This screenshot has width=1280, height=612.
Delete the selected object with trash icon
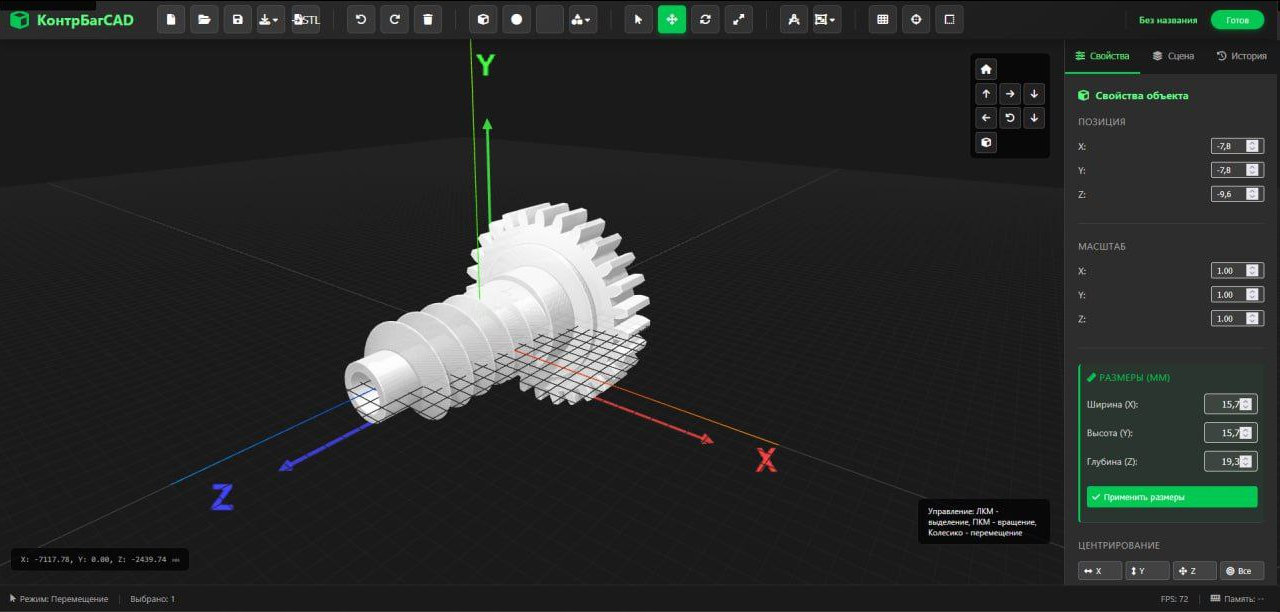[427, 19]
